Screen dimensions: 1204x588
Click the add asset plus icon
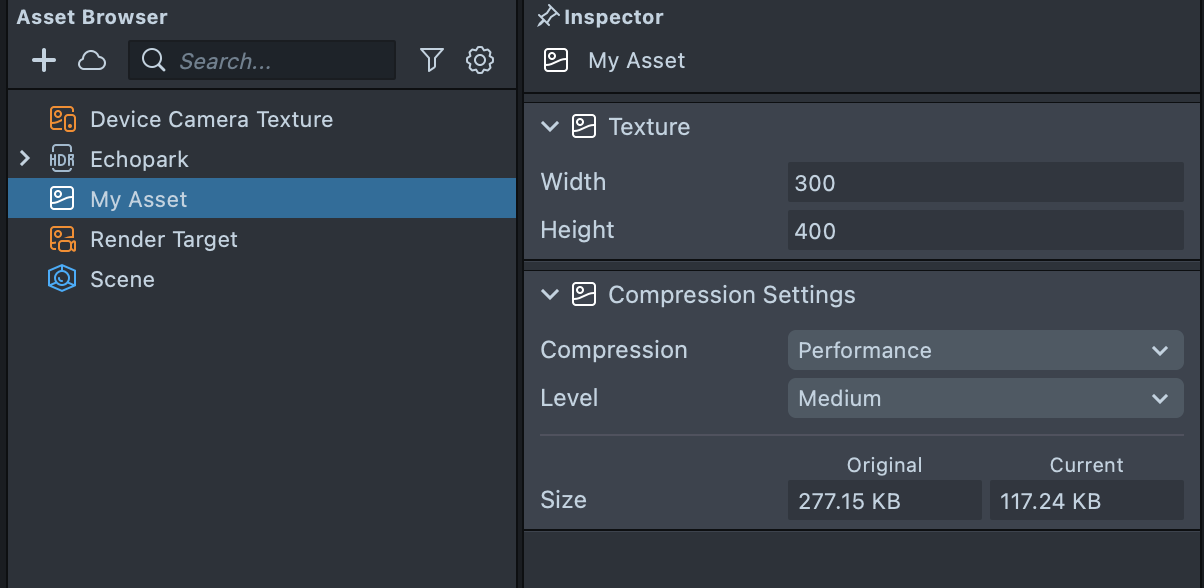pos(44,61)
